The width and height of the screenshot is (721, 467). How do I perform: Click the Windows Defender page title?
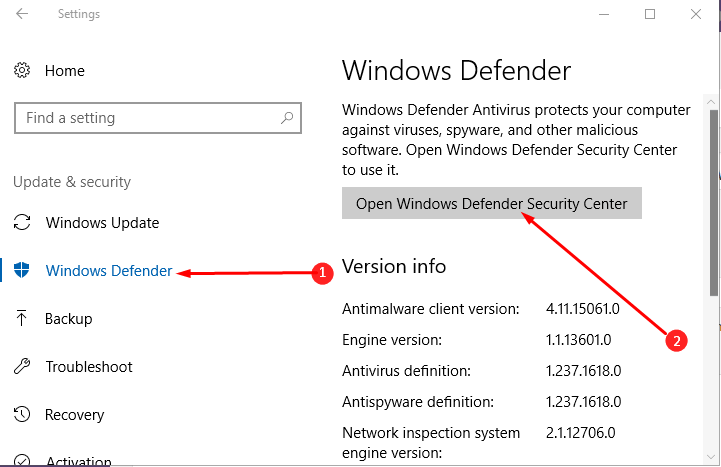click(x=457, y=71)
